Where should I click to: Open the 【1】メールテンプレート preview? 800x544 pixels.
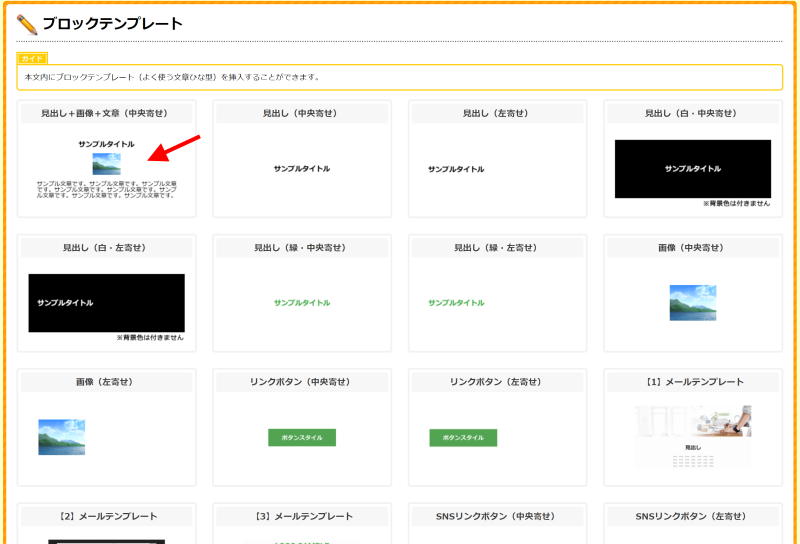[693, 437]
